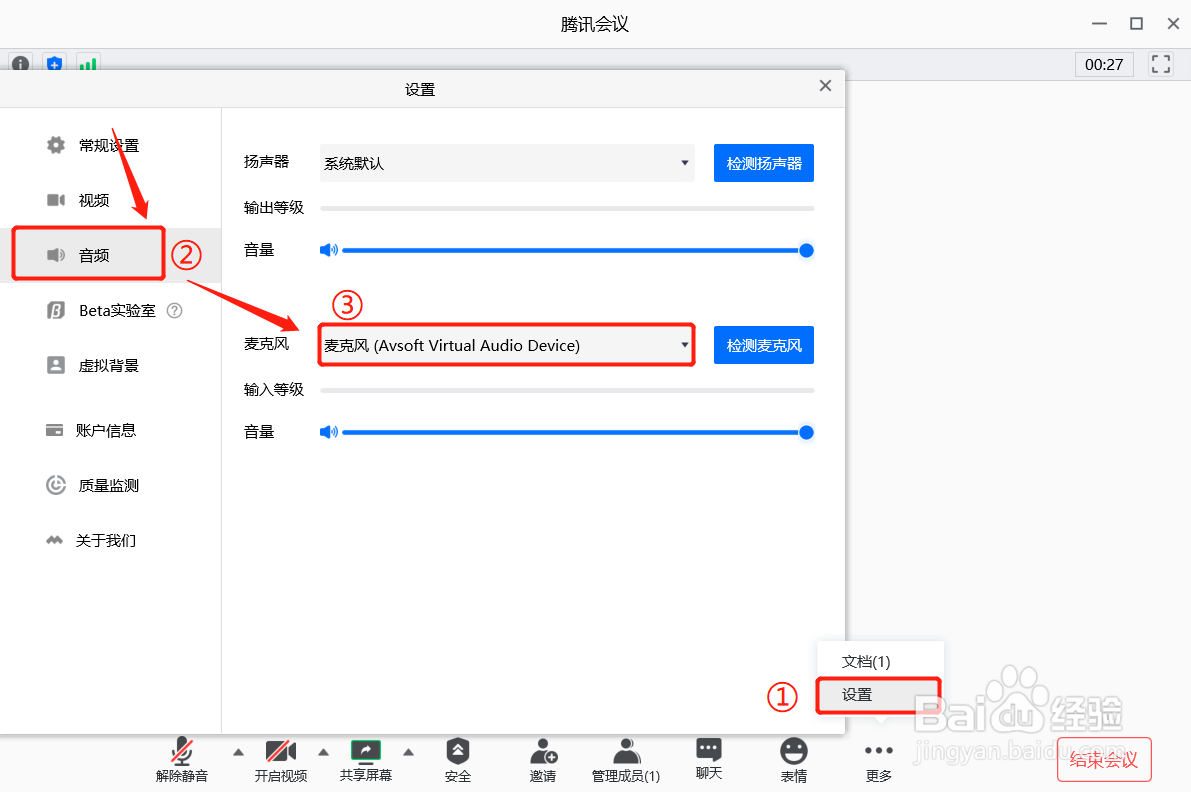Click help question mark next to Beta实验室
Viewport: 1191px width, 792px height.
click(x=175, y=311)
